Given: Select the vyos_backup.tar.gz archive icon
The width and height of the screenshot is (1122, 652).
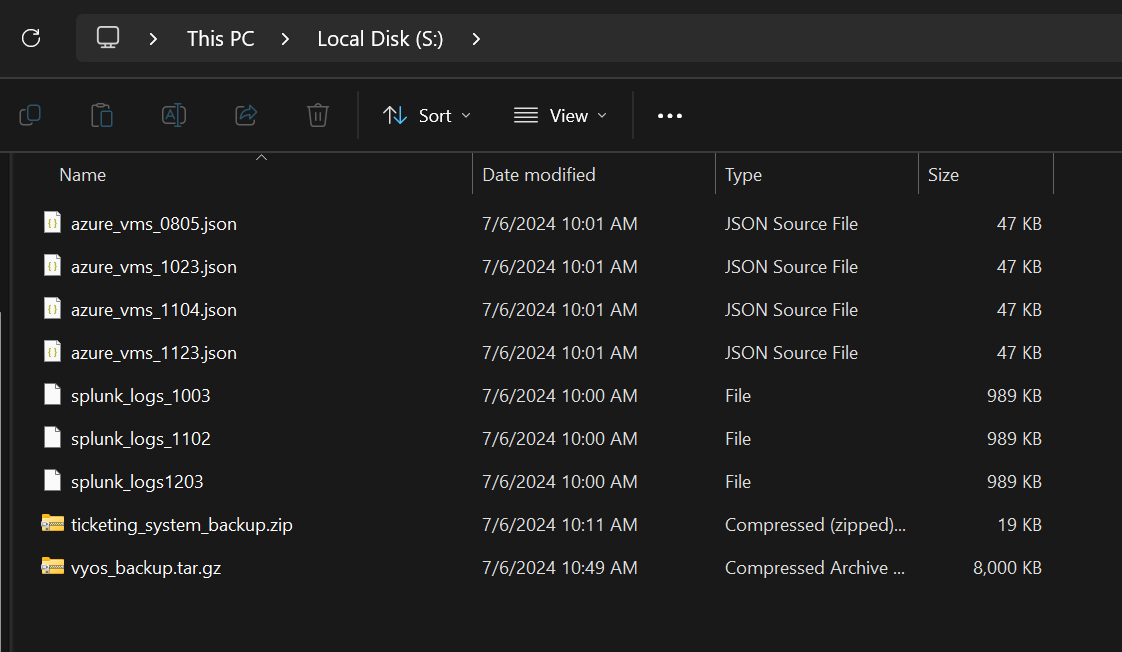Looking at the screenshot, I should tap(53, 567).
